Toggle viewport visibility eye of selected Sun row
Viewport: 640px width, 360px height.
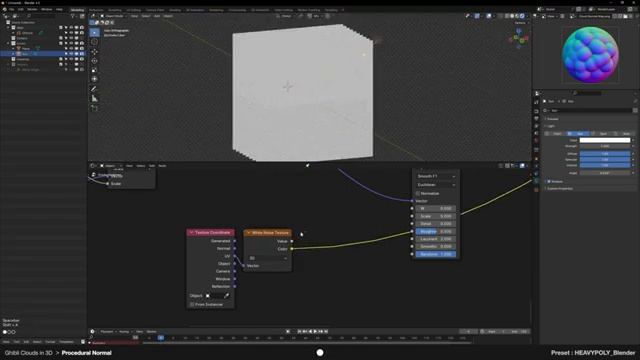coord(71,54)
